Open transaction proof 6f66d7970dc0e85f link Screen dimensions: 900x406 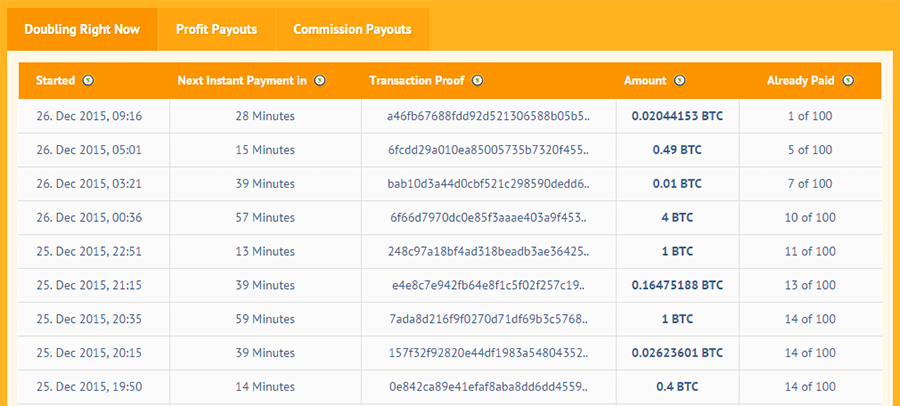click(488, 218)
